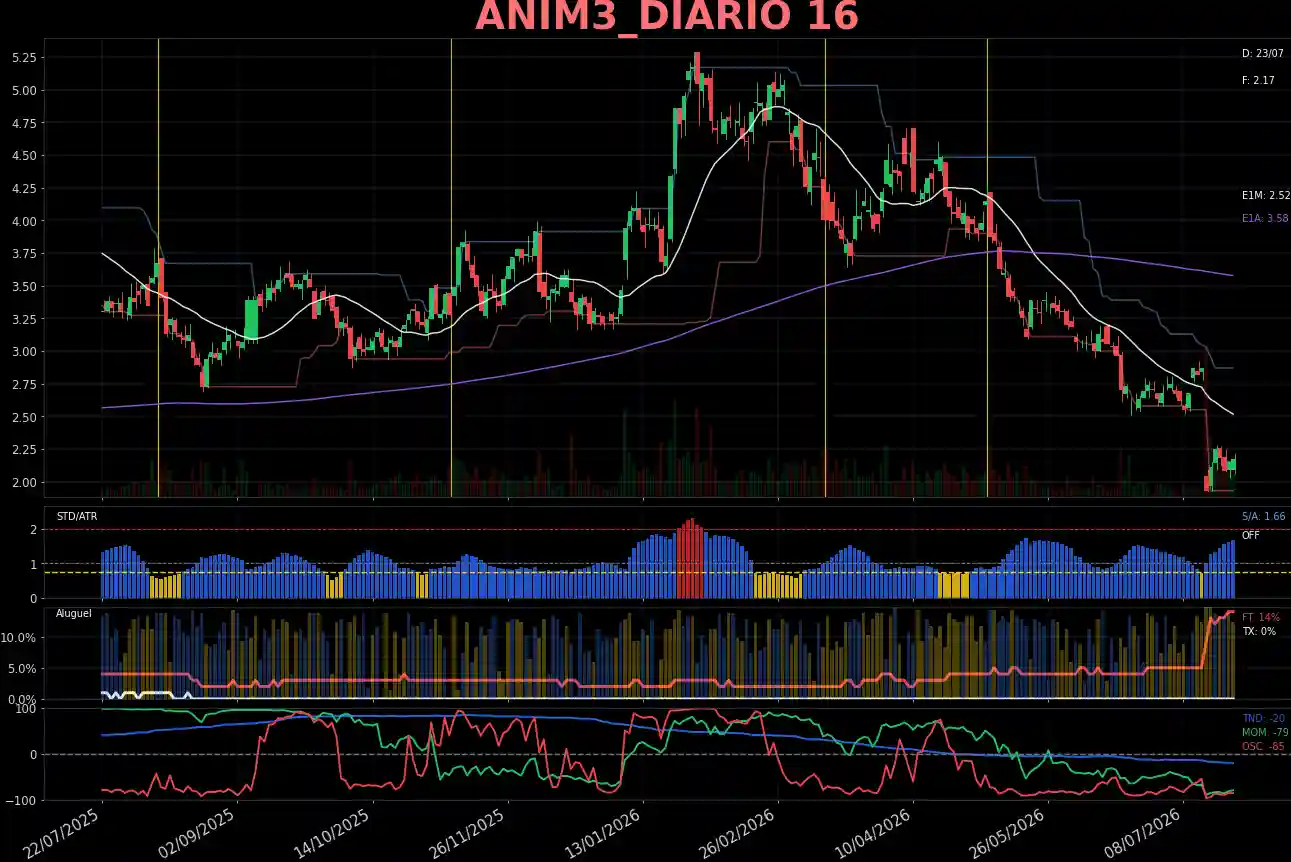Click the 02/09/2025 date axis label
The image size is (1291, 862).
(x=197, y=833)
